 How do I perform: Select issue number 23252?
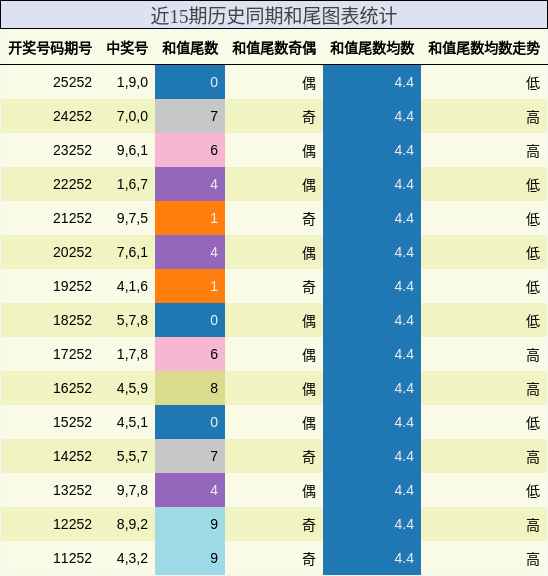pos(72,150)
